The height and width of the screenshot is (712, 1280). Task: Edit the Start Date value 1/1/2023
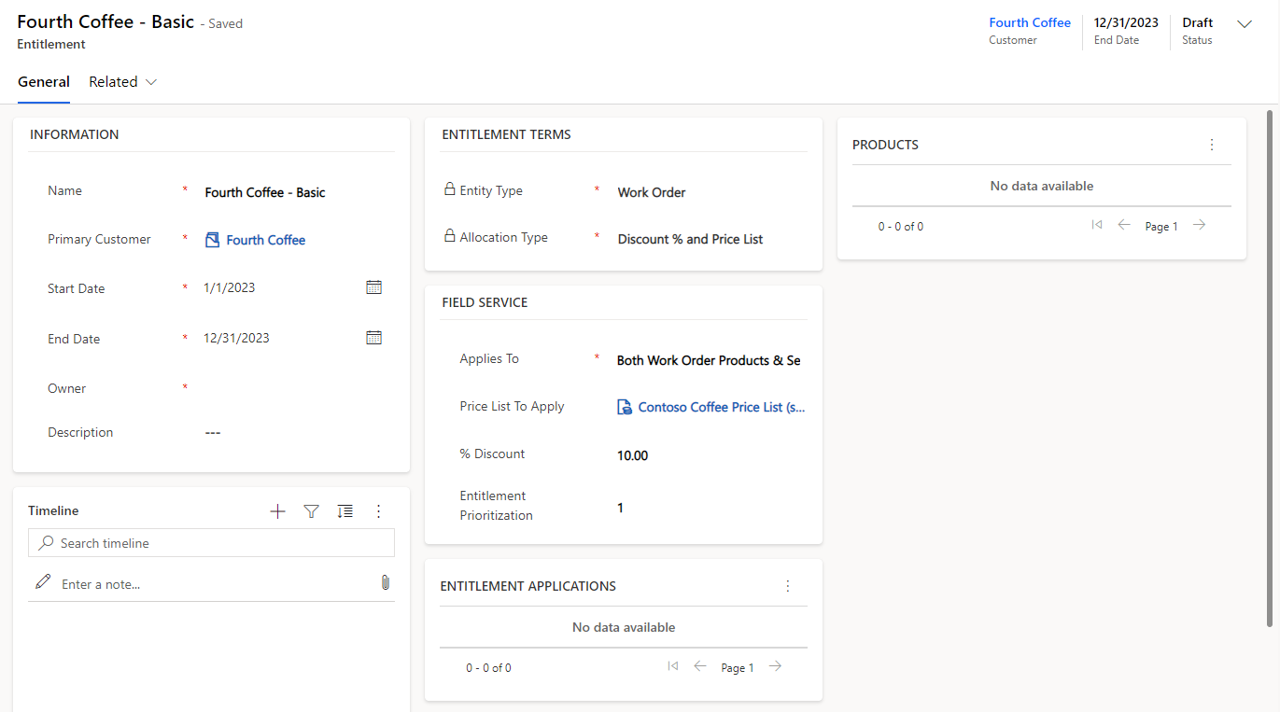pos(229,287)
